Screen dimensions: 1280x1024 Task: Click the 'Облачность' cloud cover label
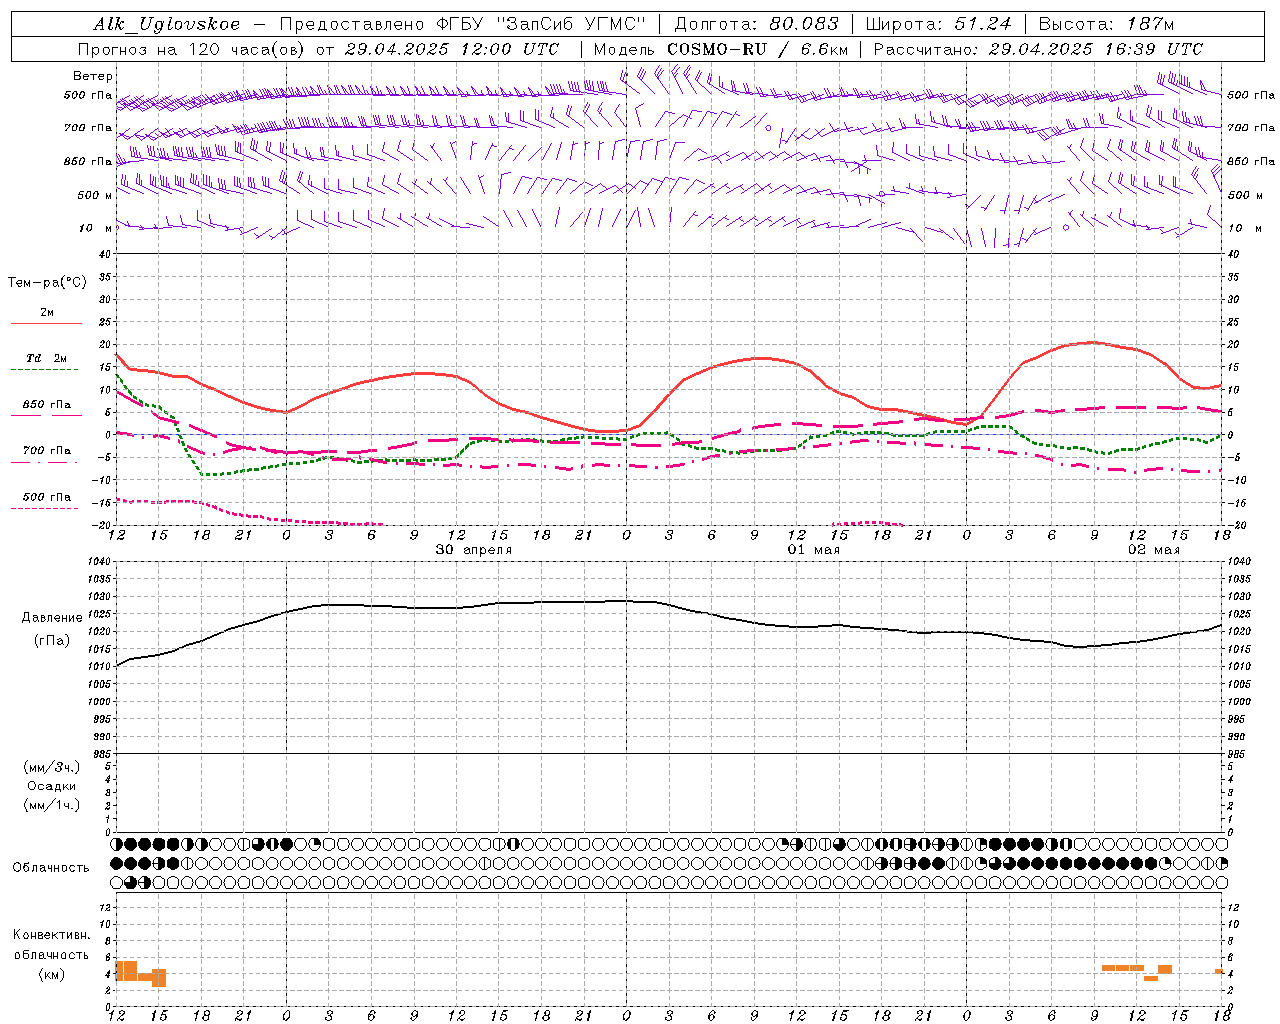pyautogui.click(x=51, y=868)
